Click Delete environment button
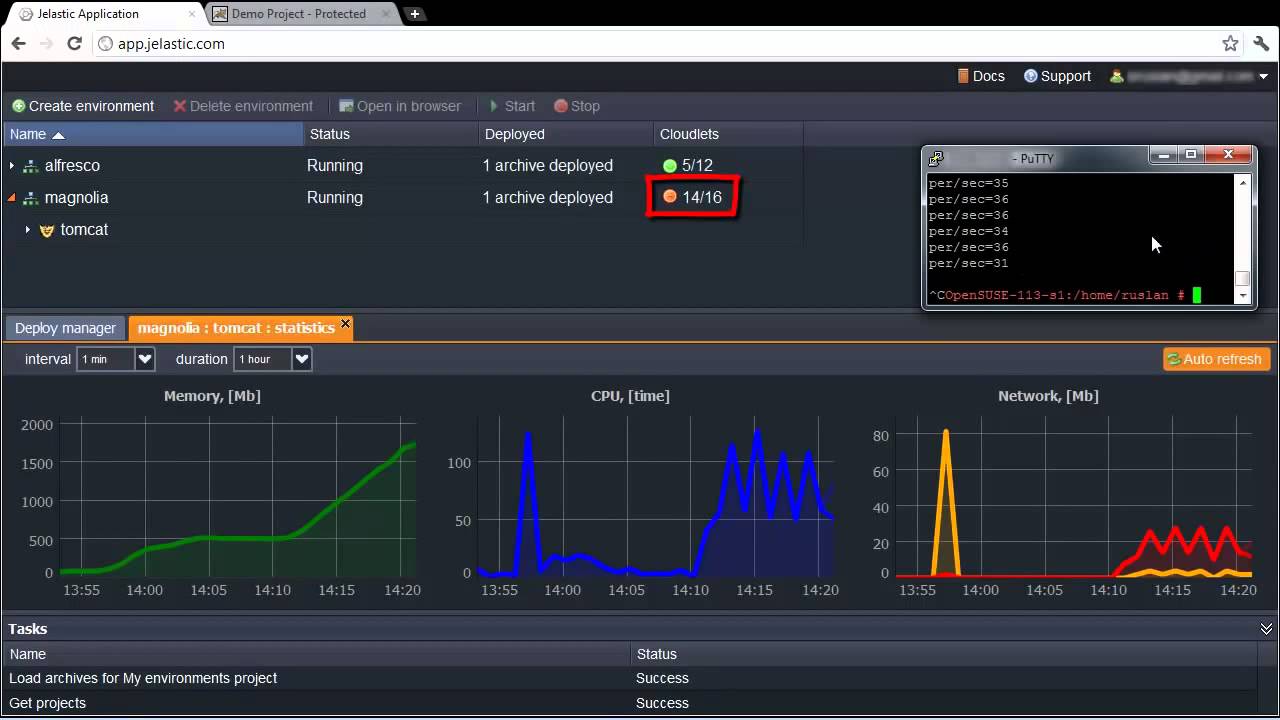This screenshot has height=720, width=1280. pyautogui.click(x=243, y=106)
